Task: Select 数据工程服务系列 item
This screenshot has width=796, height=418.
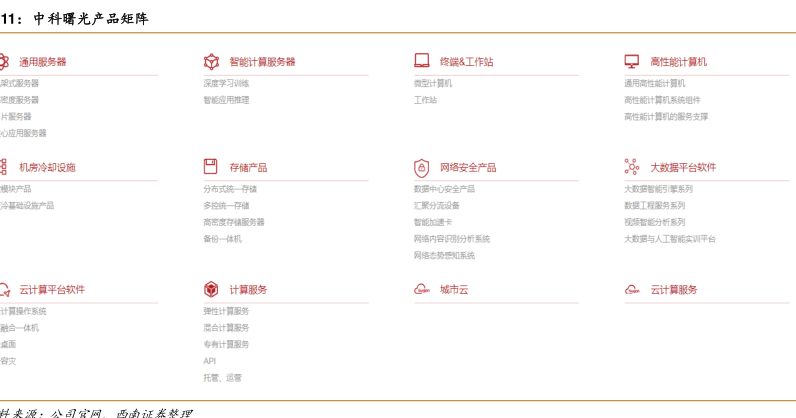Action: [654, 206]
